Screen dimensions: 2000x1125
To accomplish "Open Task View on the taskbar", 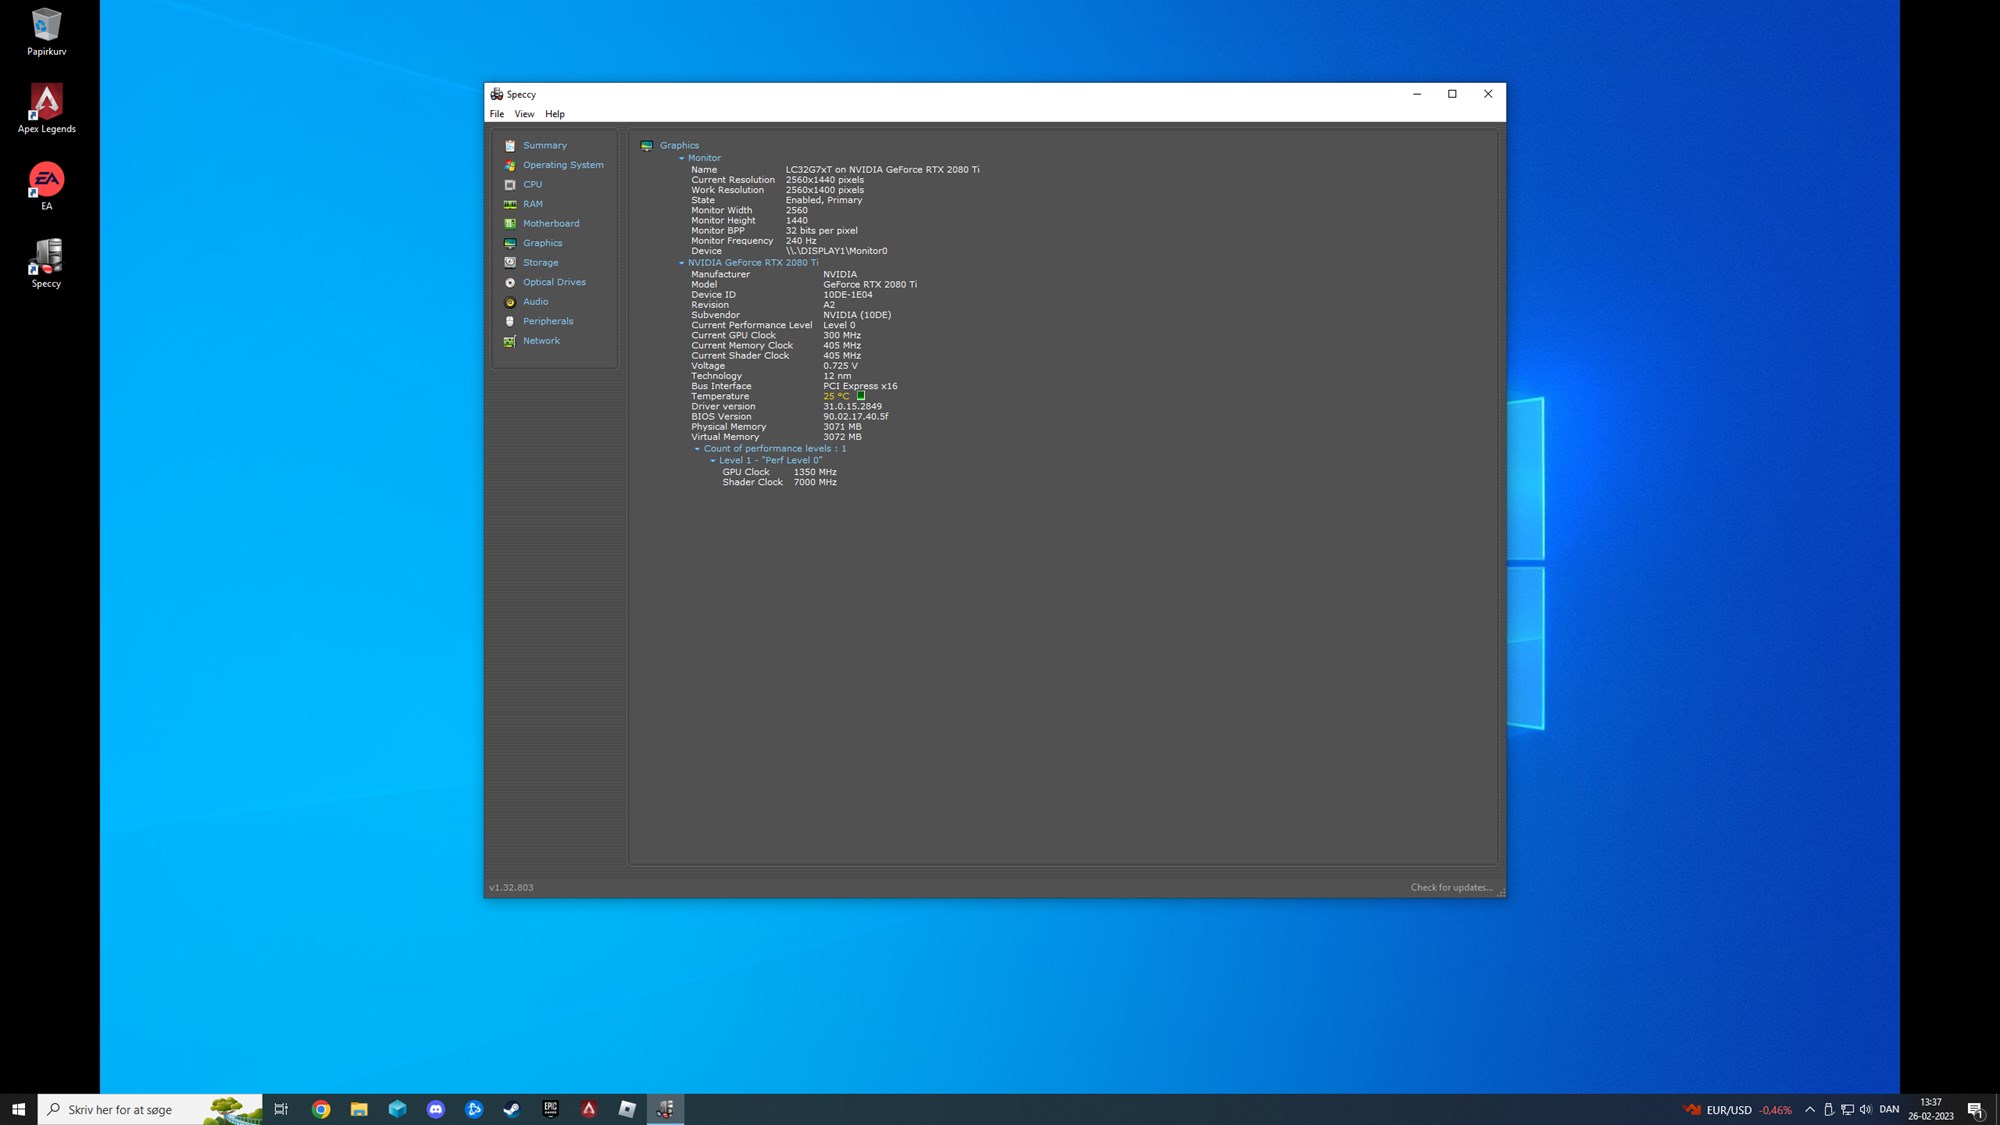I will 282,1109.
